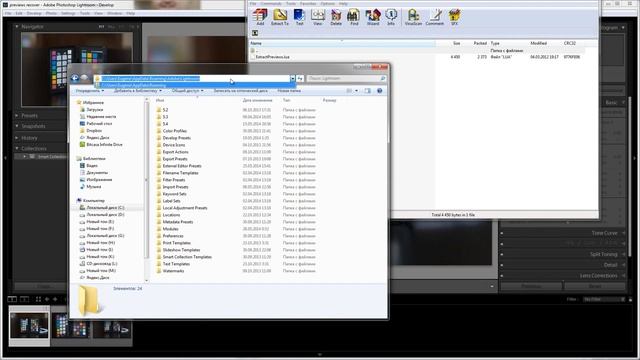Click the Explorer help question-mark icon
Screen dimensions: 640x360
[x=380, y=91]
